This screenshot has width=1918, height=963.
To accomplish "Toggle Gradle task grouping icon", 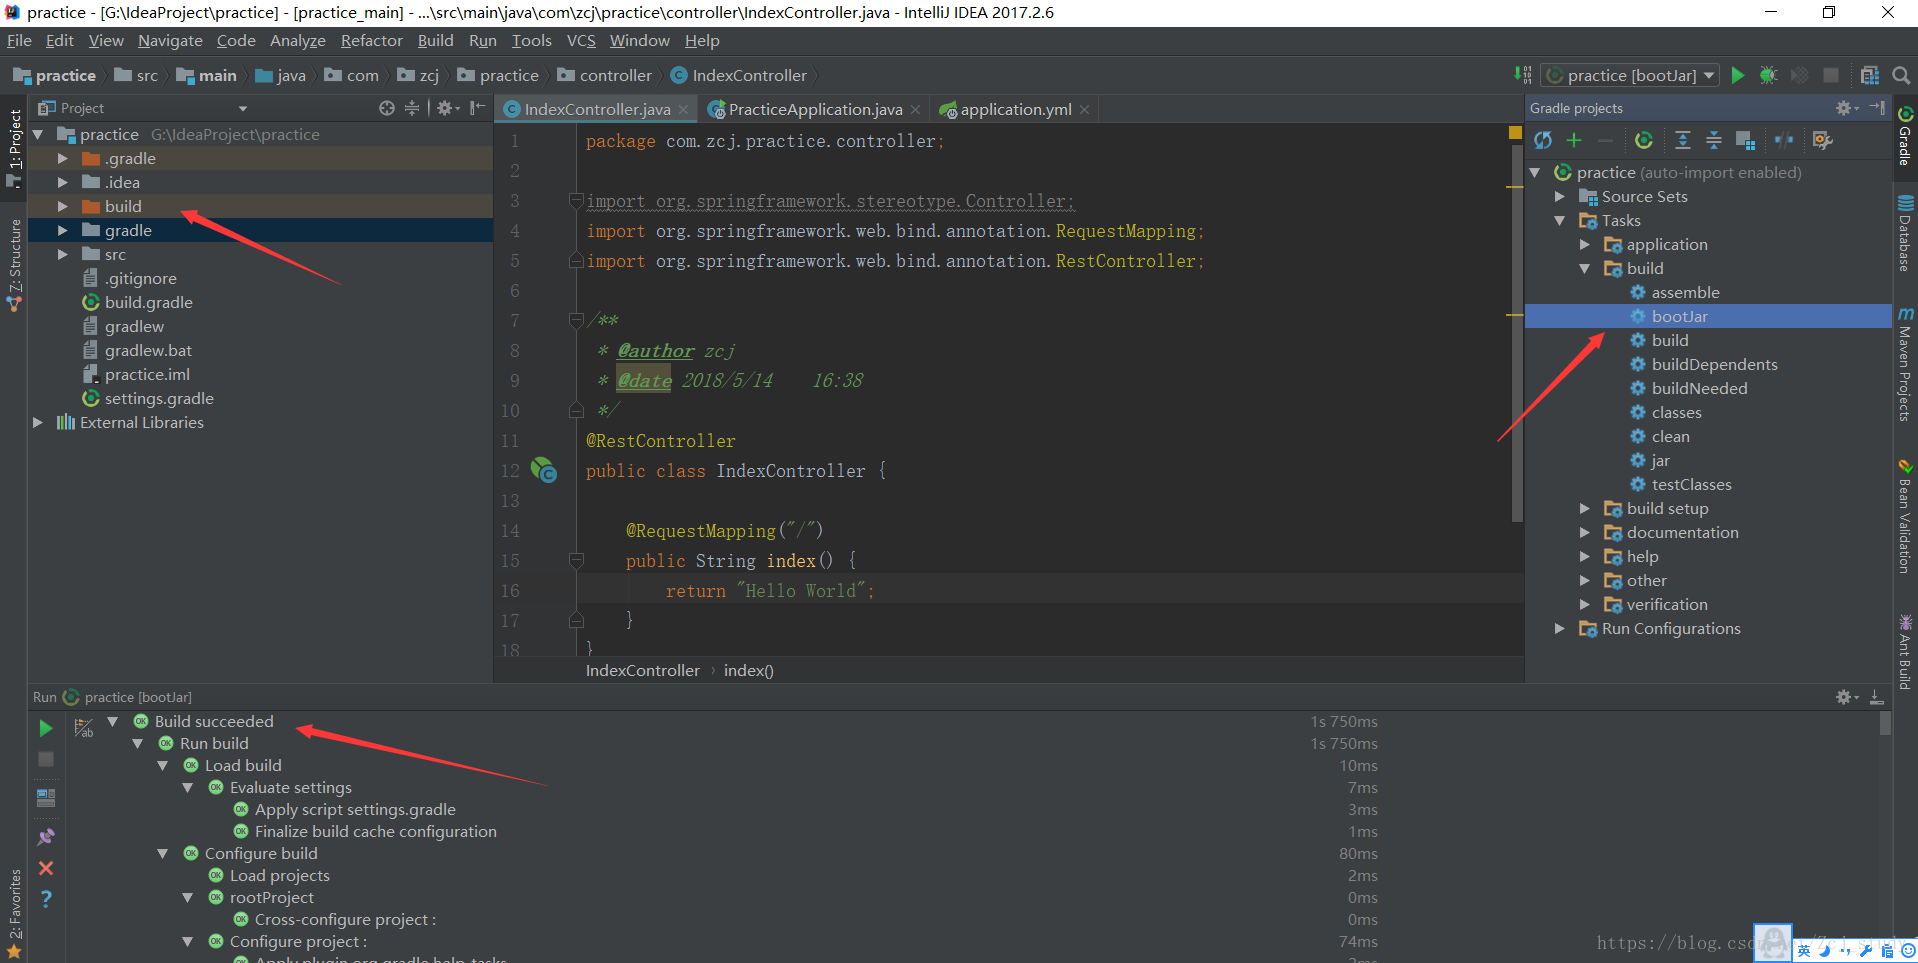I will [x=1745, y=140].
